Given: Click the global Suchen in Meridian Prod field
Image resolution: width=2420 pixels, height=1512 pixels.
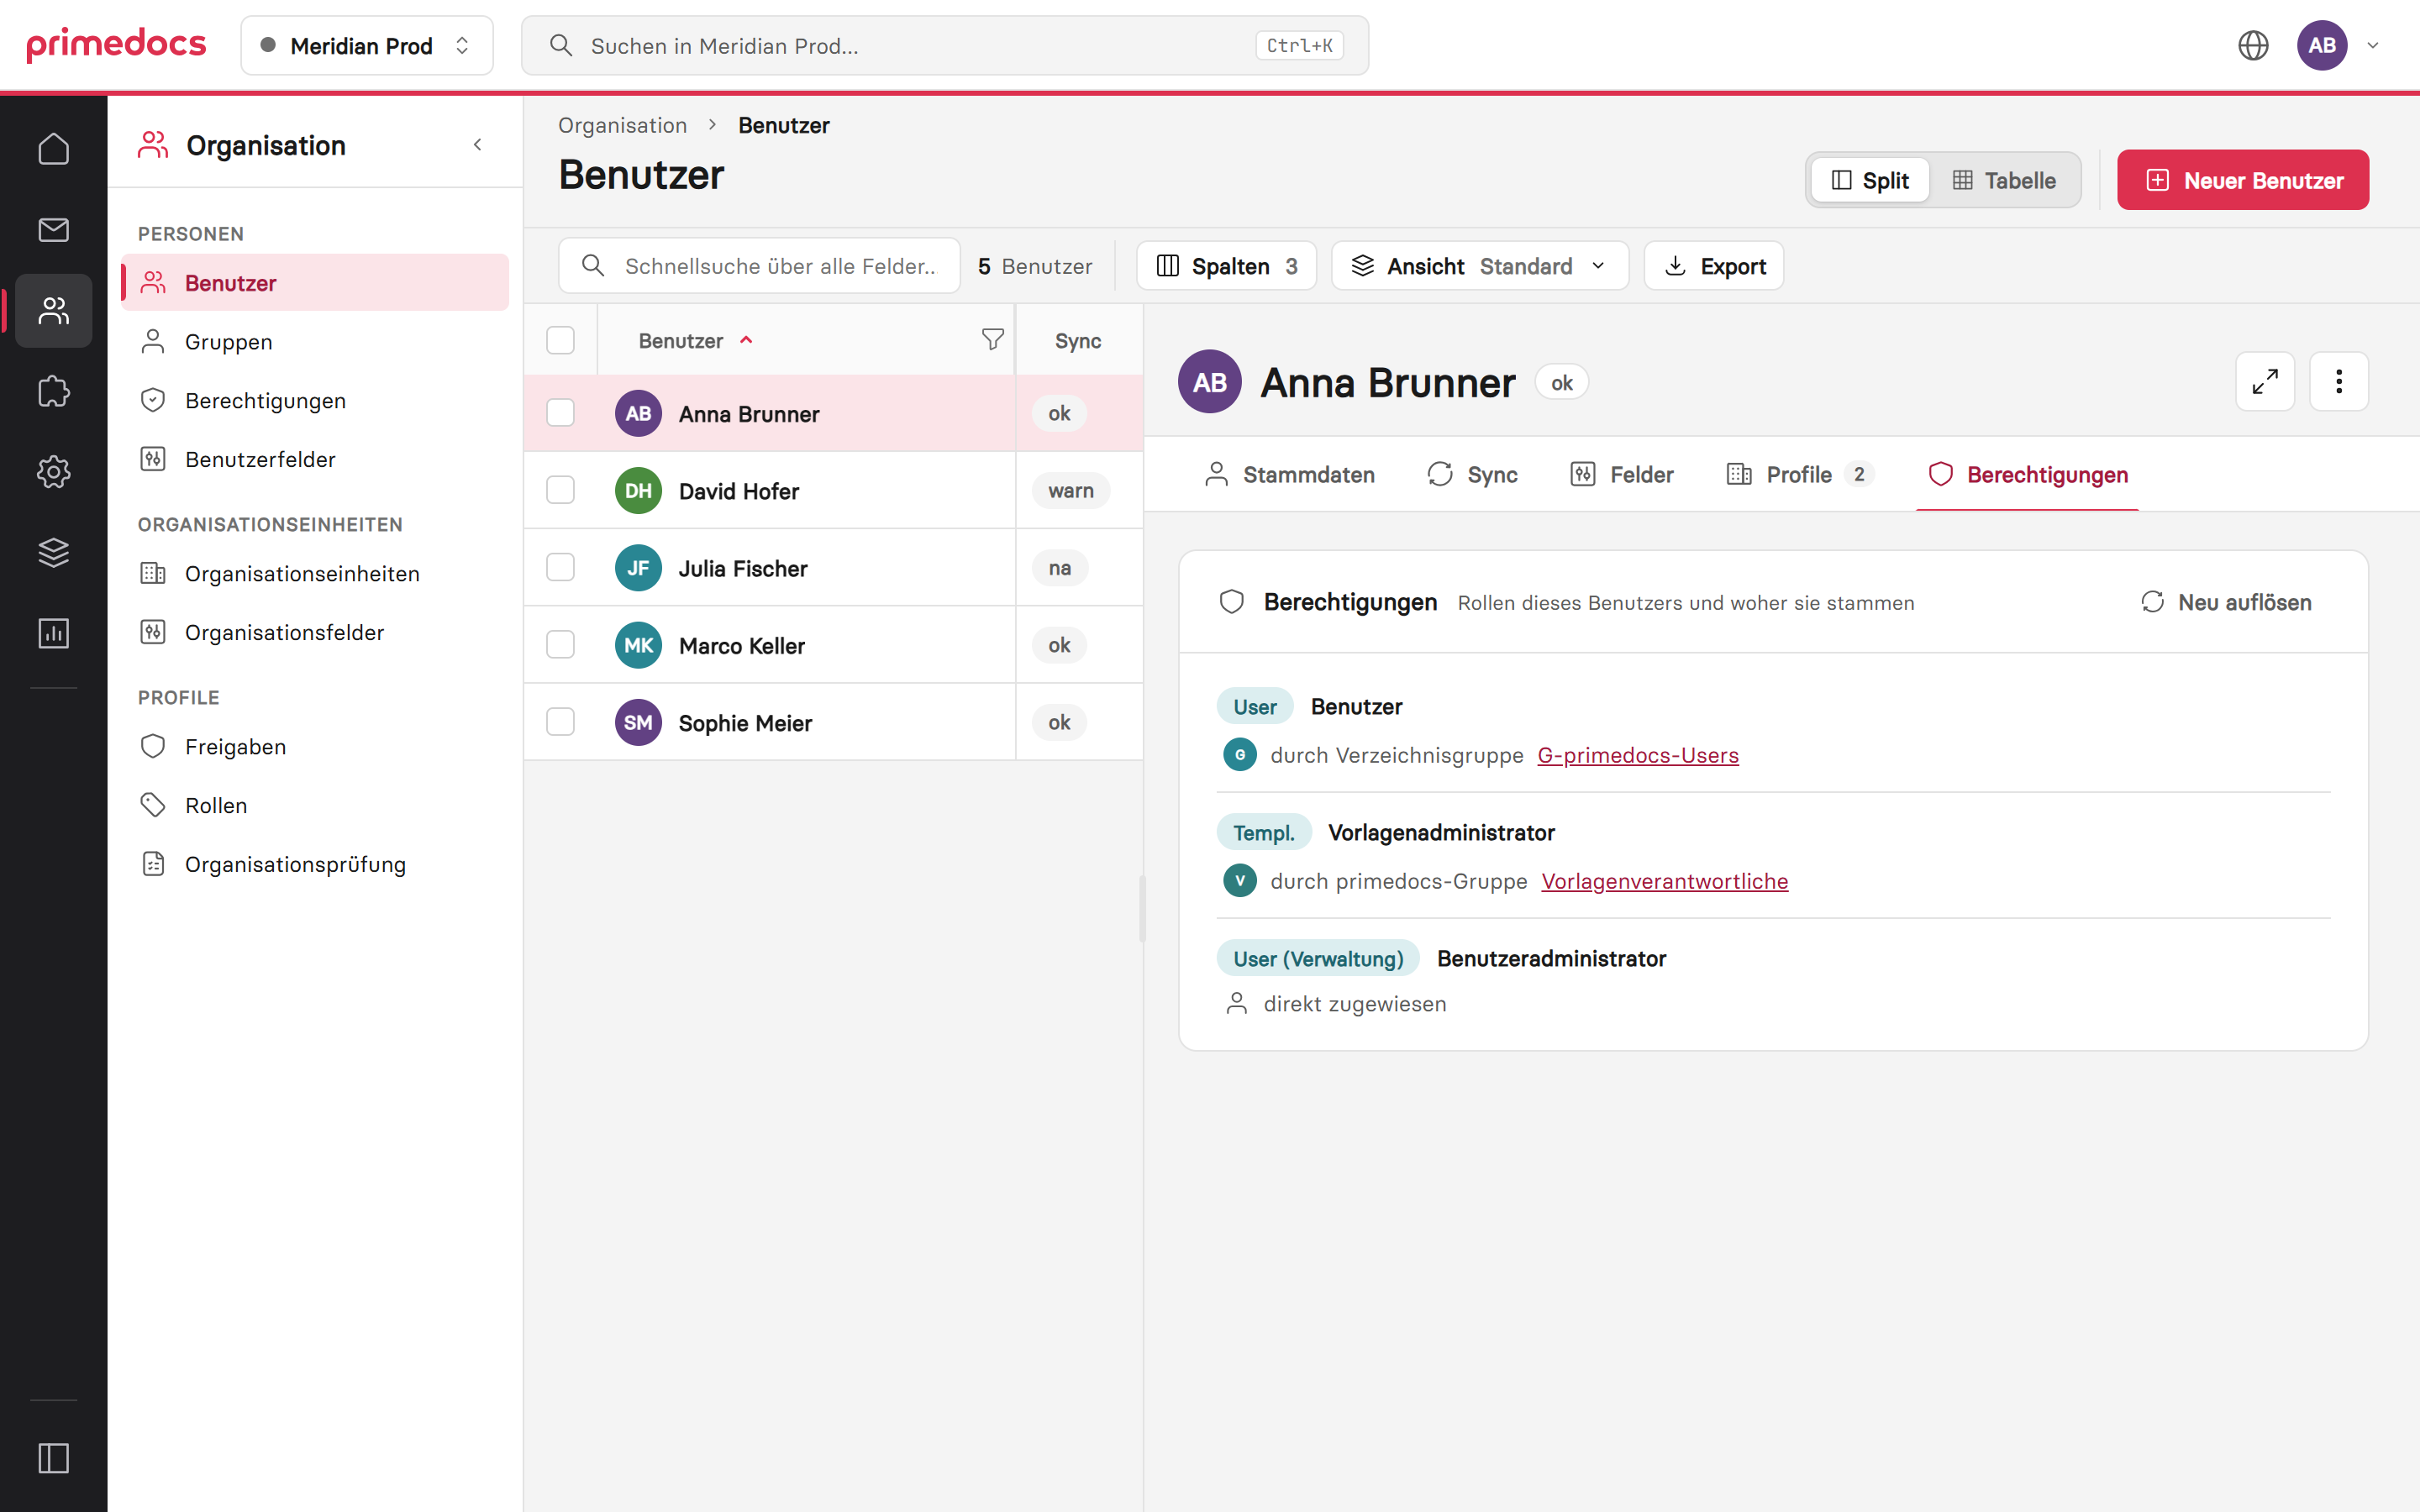Looking at the screenshot, I should pos(945,45).
